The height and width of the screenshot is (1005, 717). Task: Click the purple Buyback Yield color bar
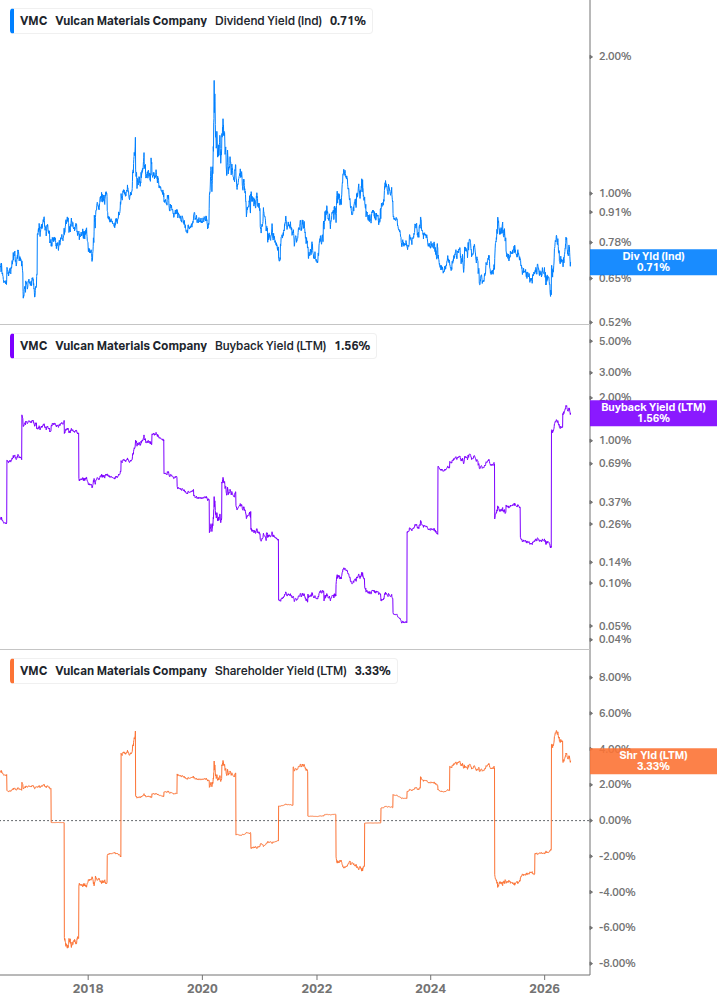12,346
